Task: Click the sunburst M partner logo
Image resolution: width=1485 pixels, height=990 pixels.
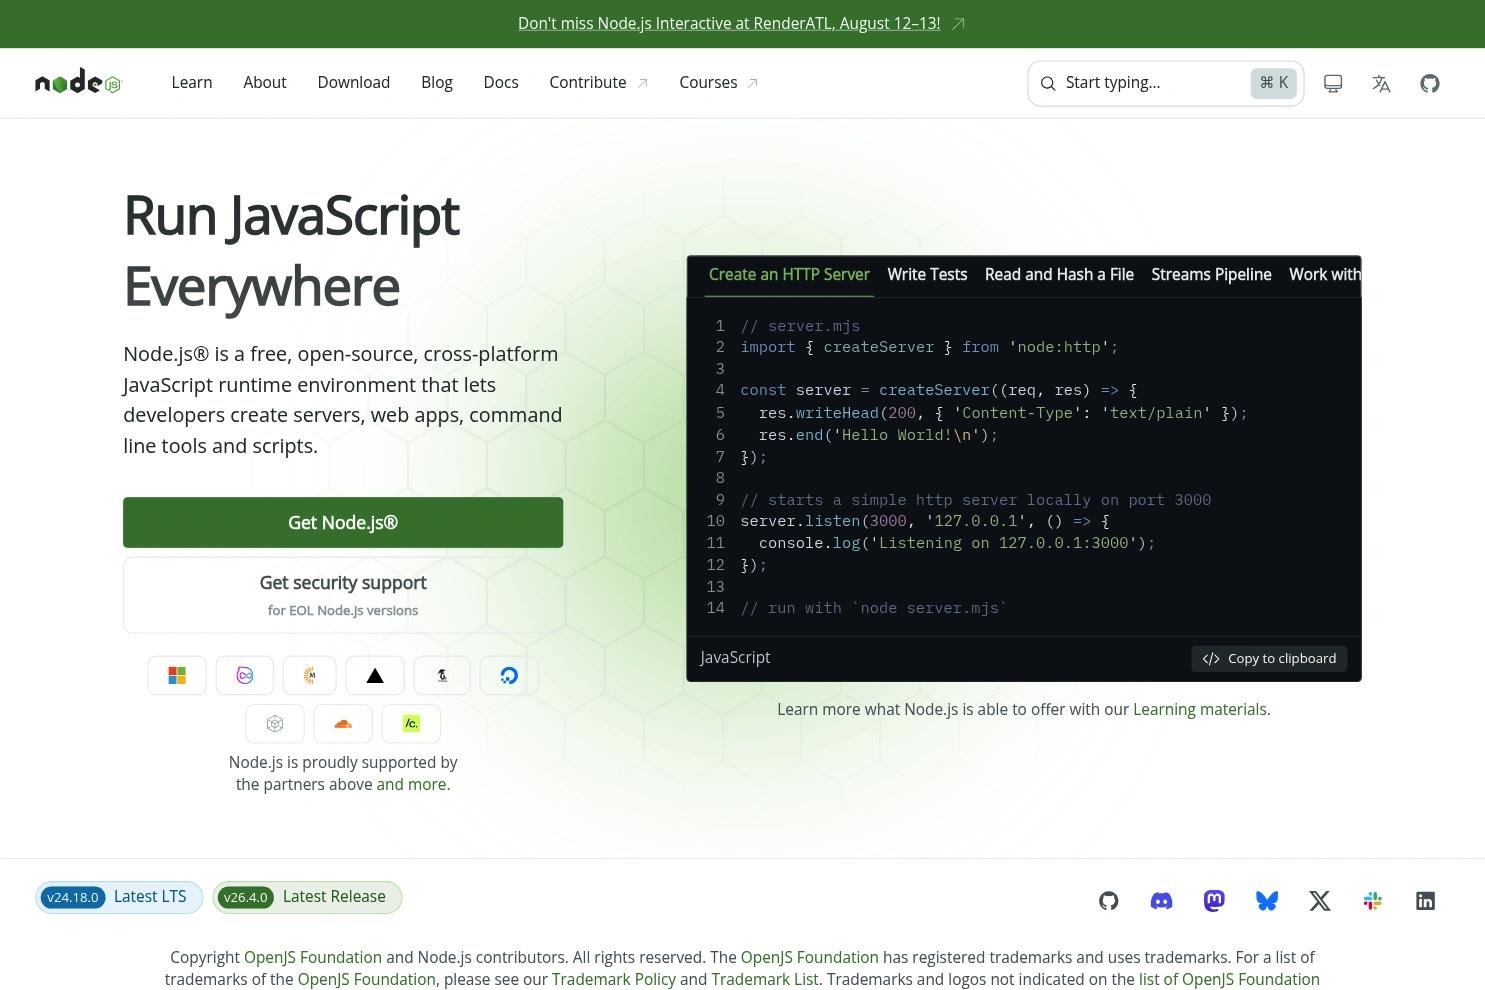Action: pyautogui.click(x=310, y=676)
